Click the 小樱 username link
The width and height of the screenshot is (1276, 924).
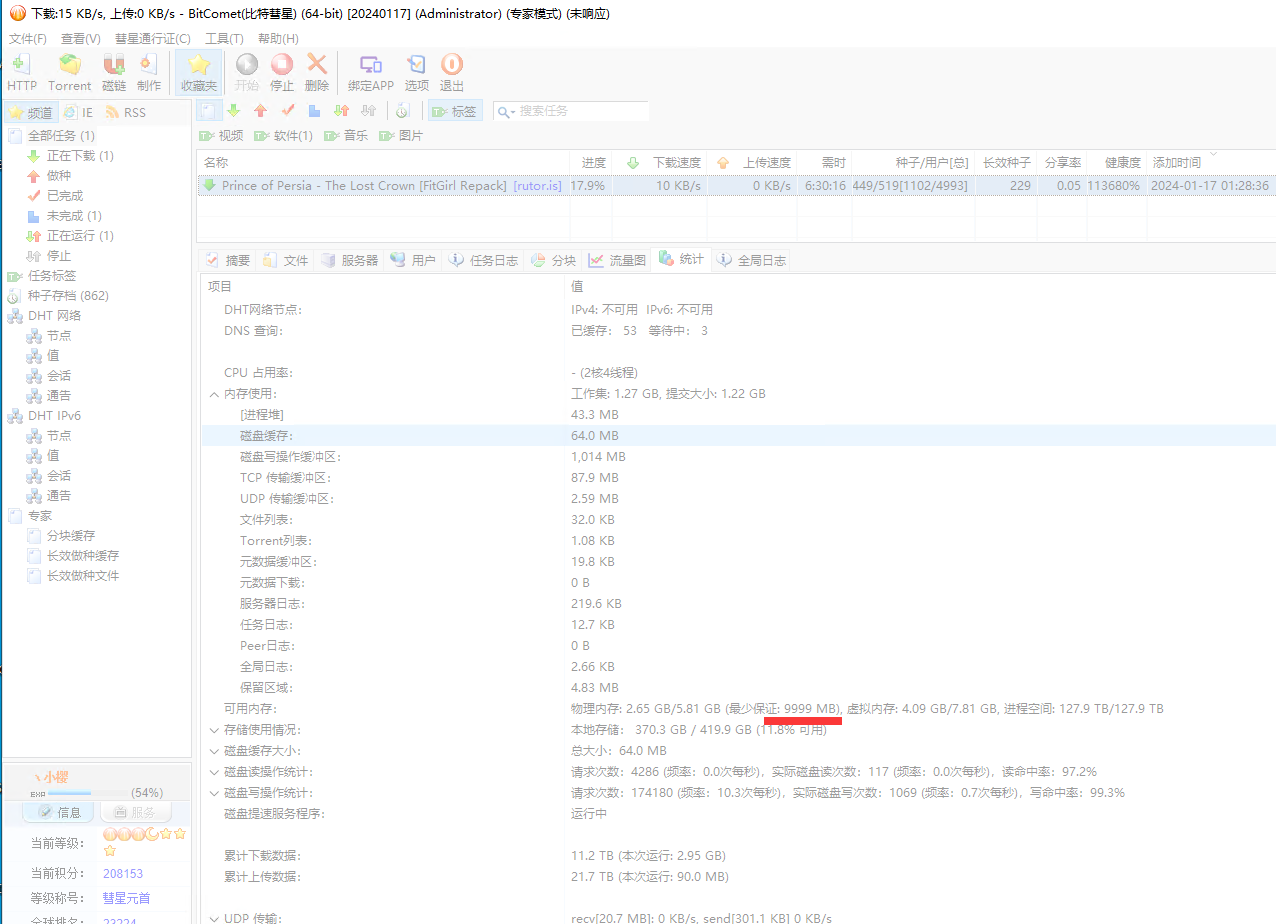55,777
